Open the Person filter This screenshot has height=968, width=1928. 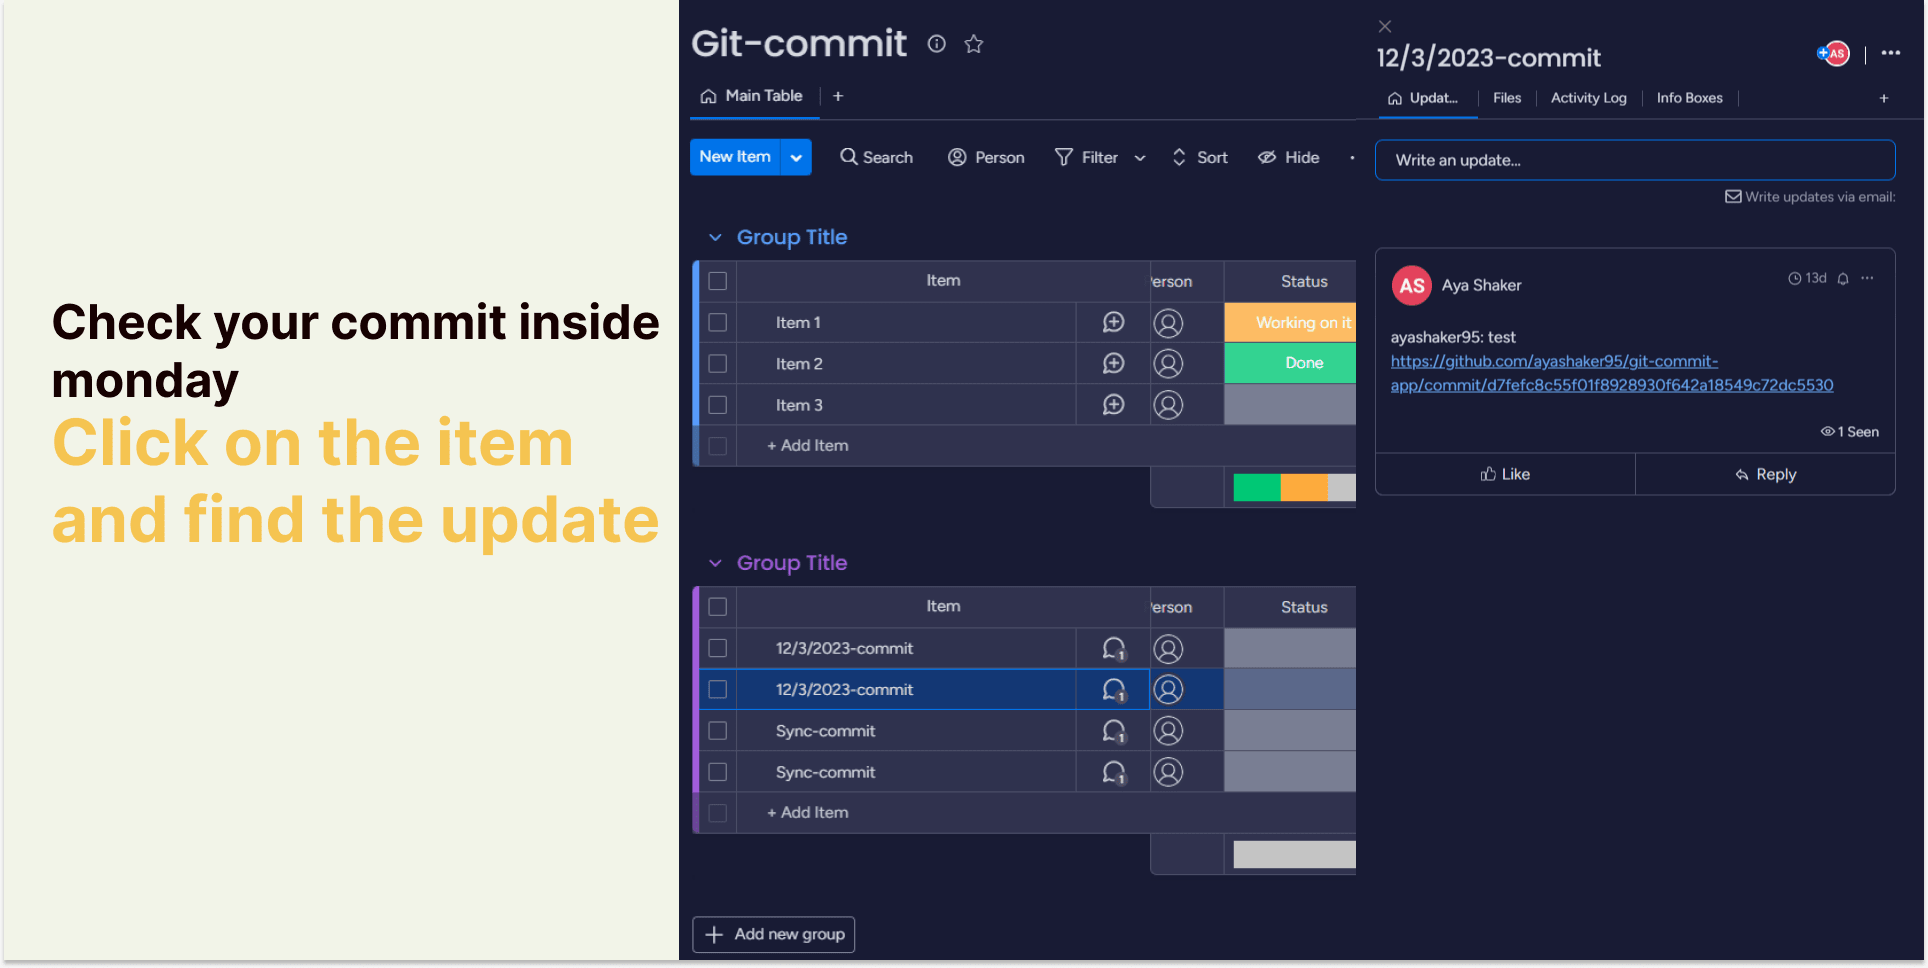(986, 157)
